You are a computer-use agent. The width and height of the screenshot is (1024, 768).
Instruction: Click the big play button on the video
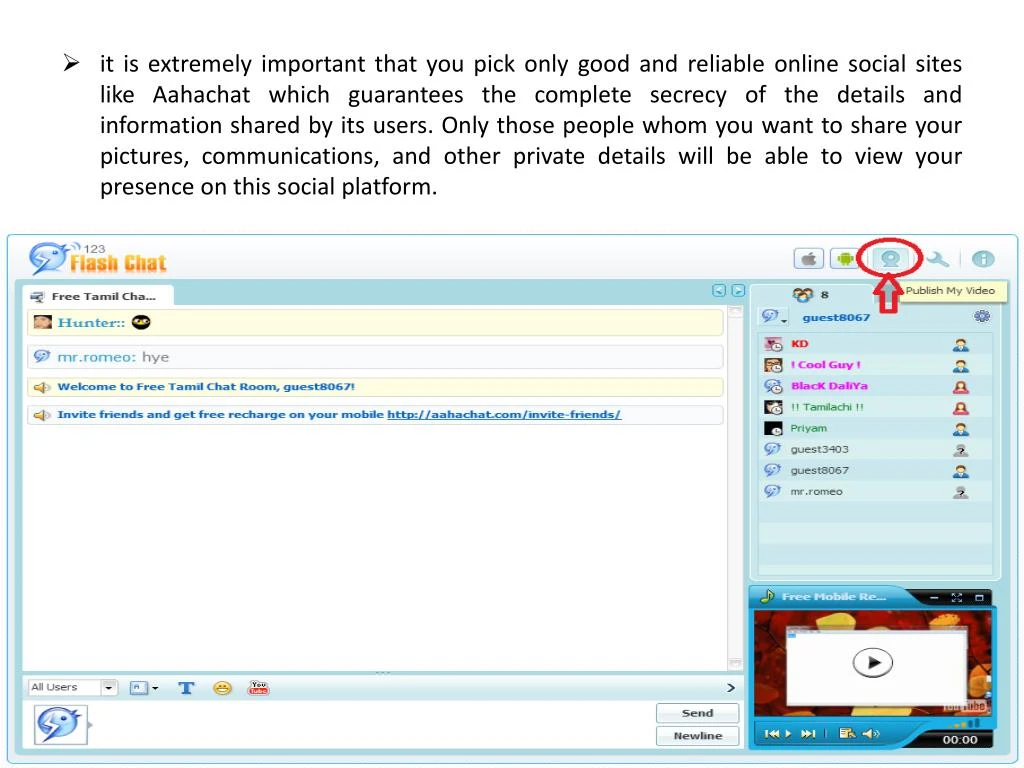[872, 662]
